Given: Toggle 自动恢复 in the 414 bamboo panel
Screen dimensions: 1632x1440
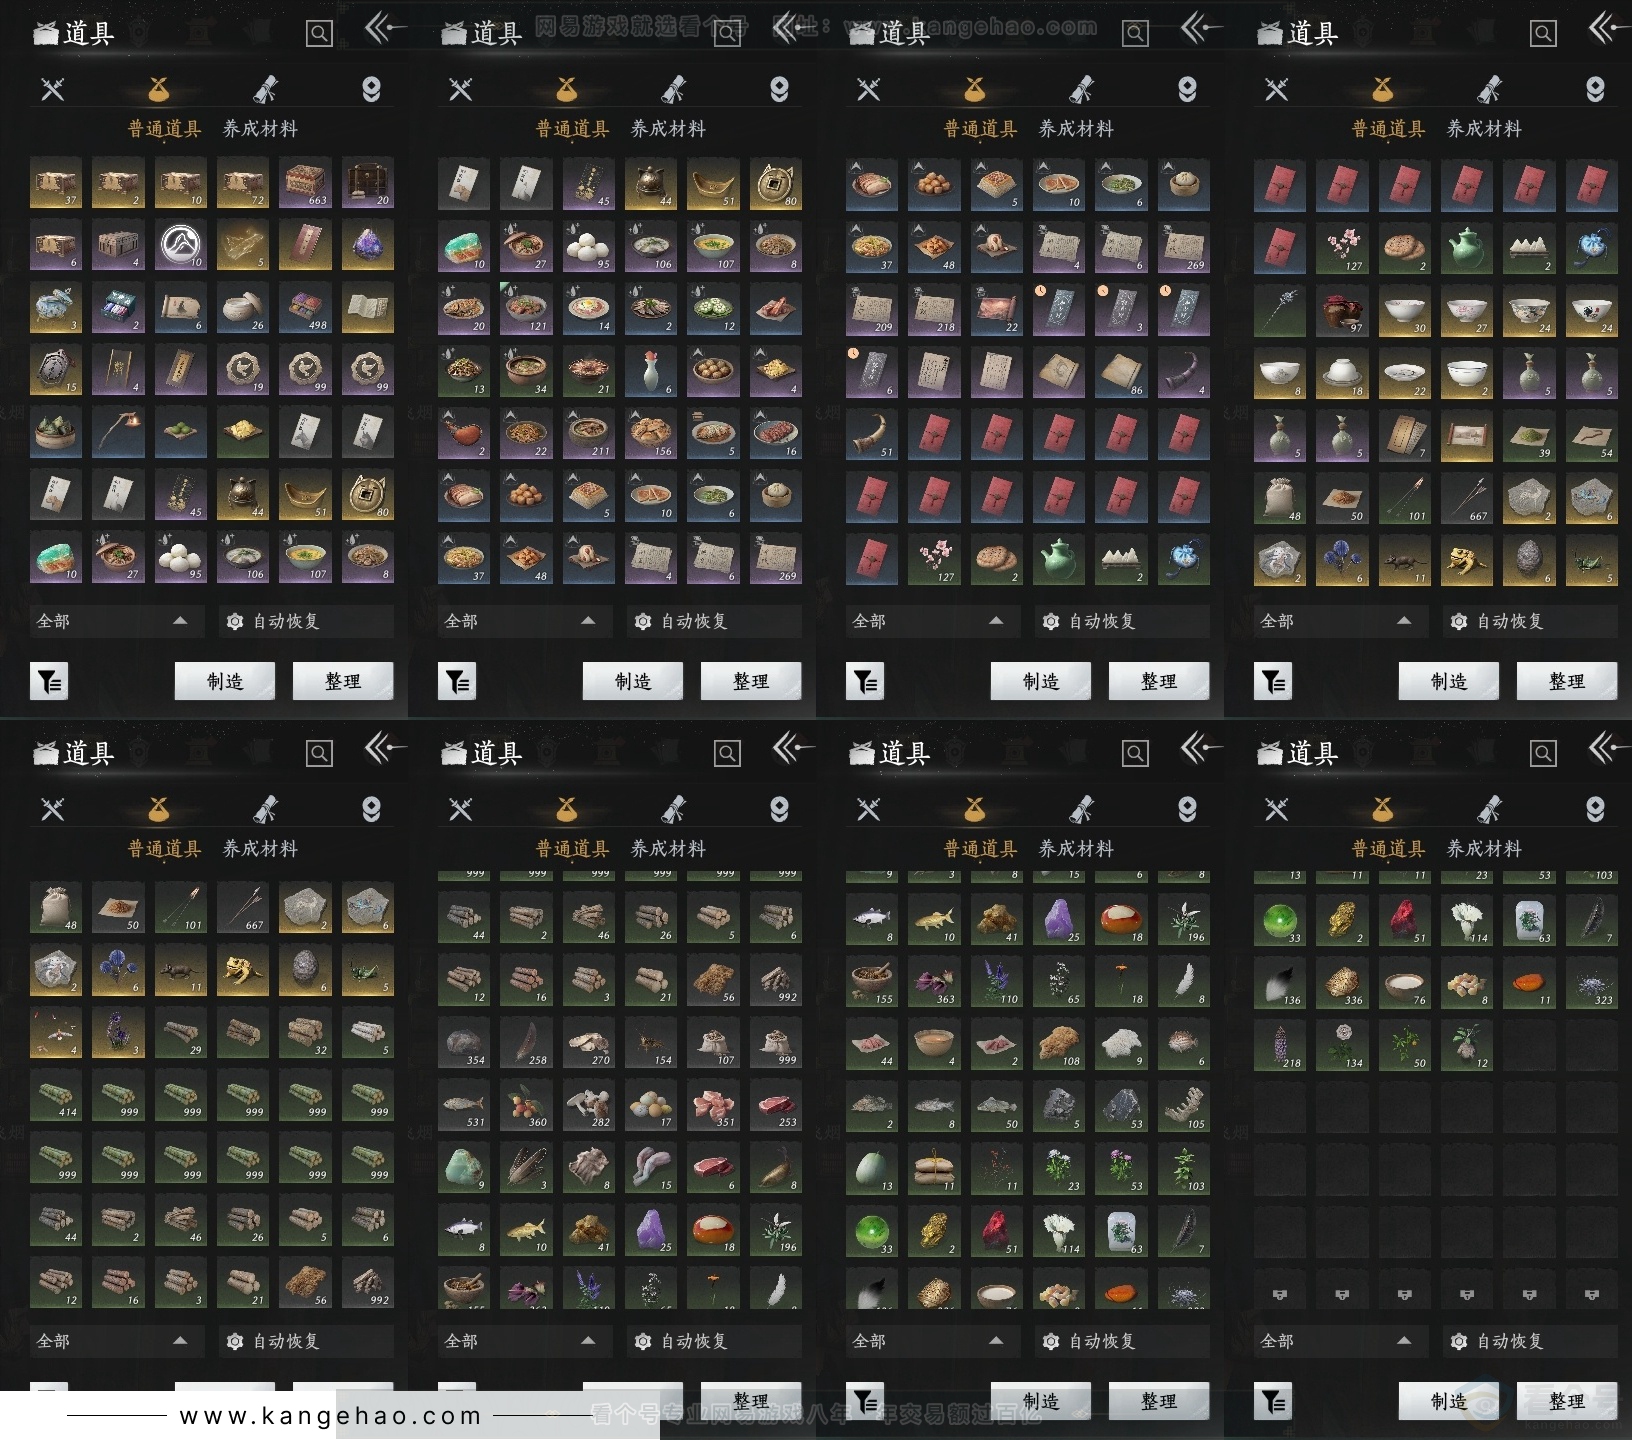Looking at the screenshot, I should click(x=306, y=1341).
